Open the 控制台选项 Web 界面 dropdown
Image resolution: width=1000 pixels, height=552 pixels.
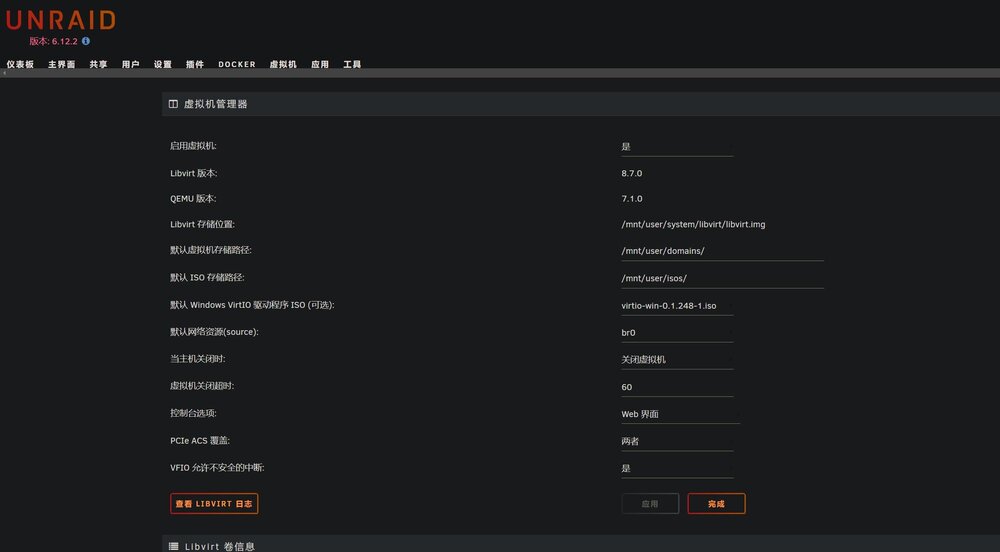tap(680, 414)
